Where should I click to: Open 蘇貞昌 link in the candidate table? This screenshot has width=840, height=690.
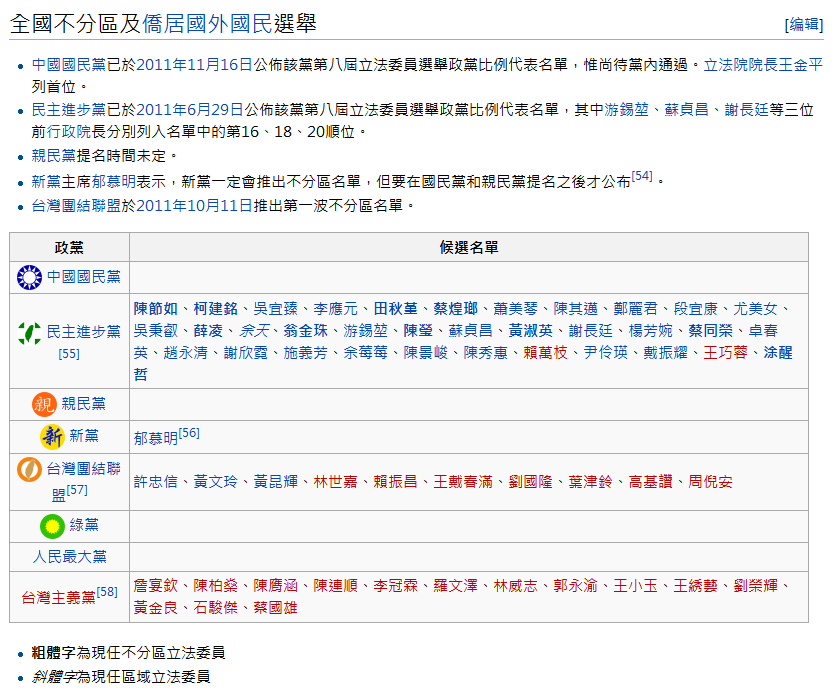pos(471,331)
